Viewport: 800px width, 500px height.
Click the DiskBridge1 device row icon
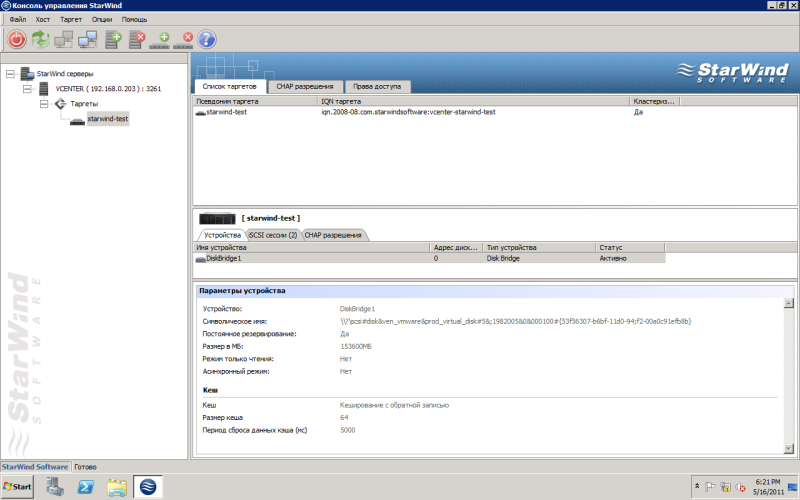(201, 259)
